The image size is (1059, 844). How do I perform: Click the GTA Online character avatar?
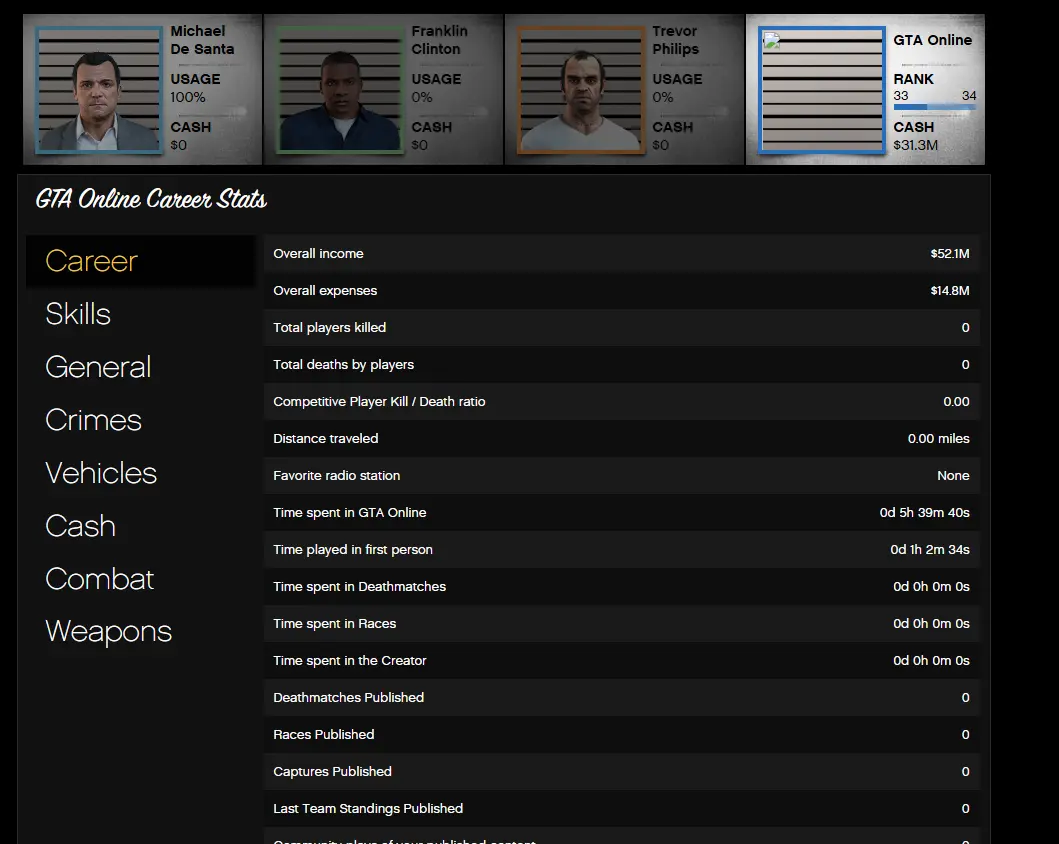click(x=822, y=90)
